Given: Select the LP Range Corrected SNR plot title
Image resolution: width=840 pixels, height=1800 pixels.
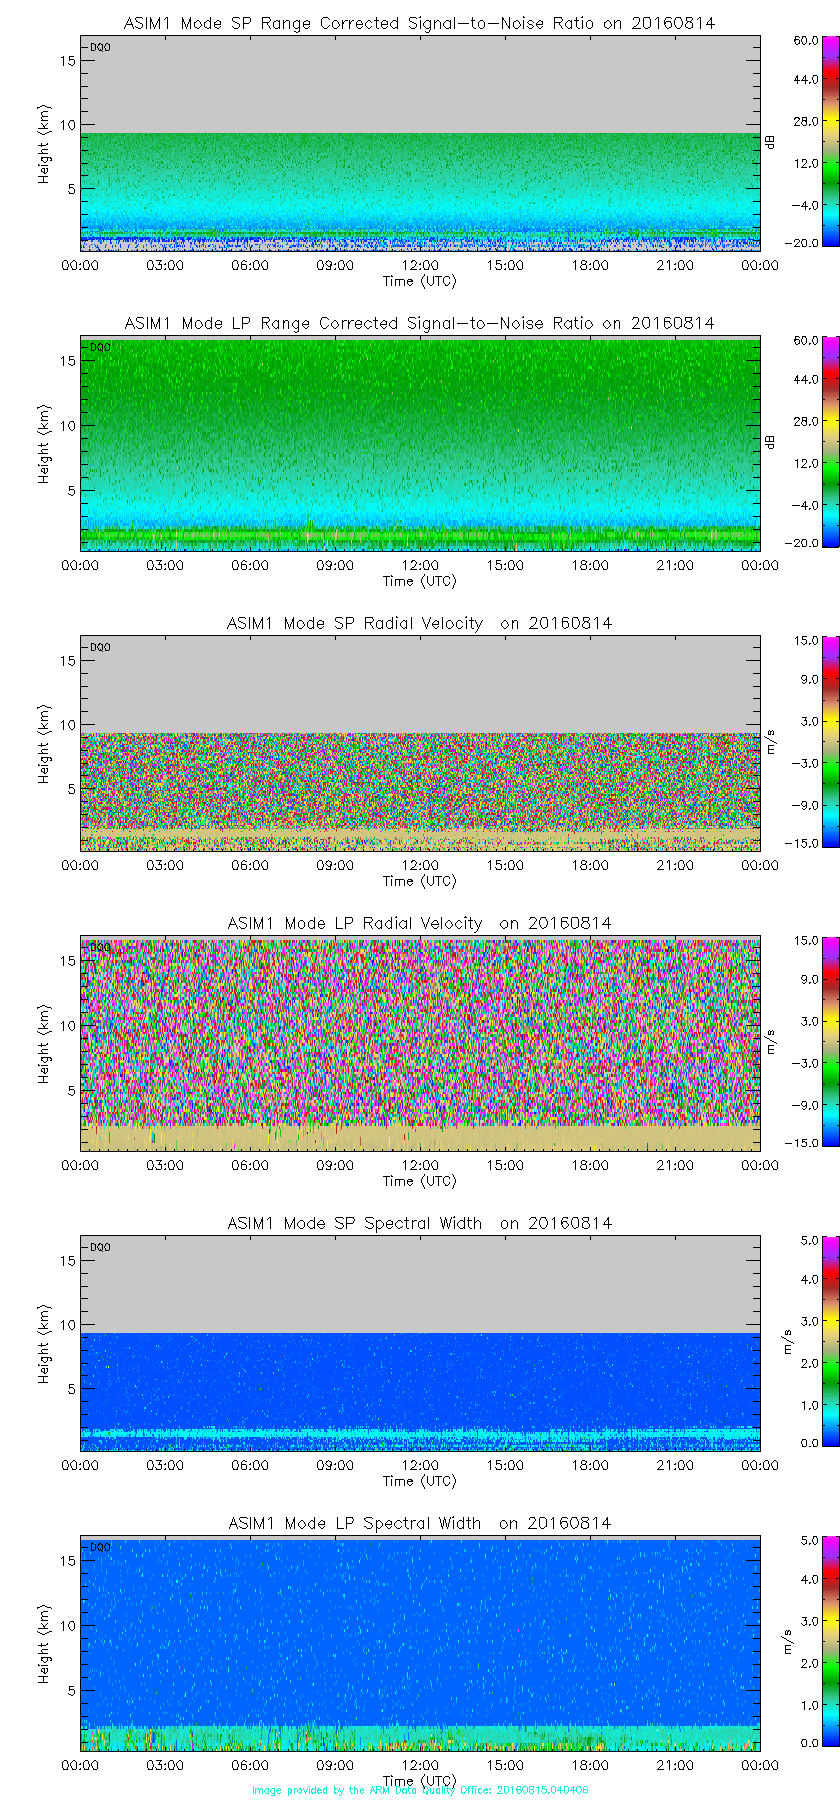Looking at the screenshot, I should coord(419,323).
